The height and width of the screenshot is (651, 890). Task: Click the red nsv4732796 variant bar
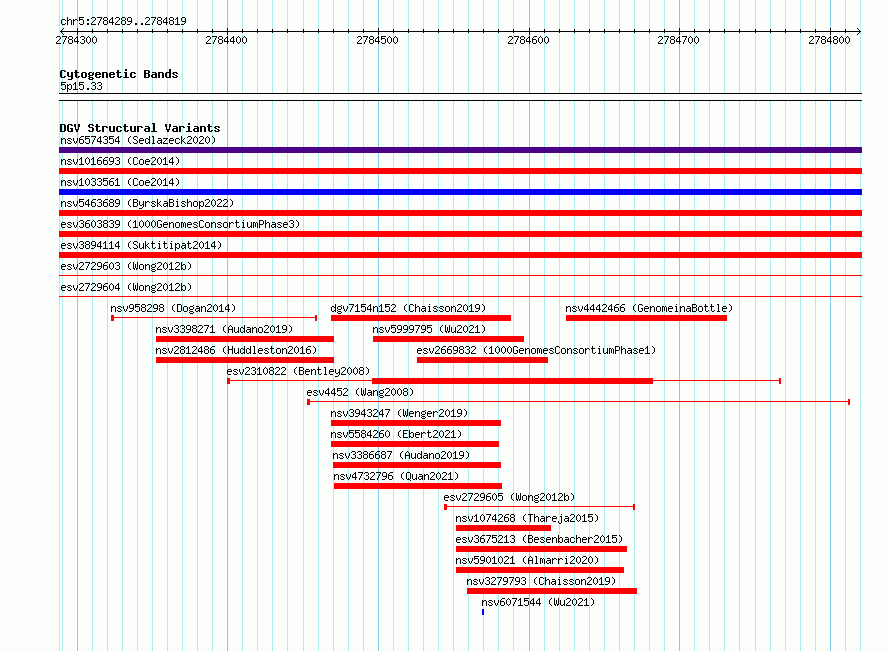click(418, 486)
